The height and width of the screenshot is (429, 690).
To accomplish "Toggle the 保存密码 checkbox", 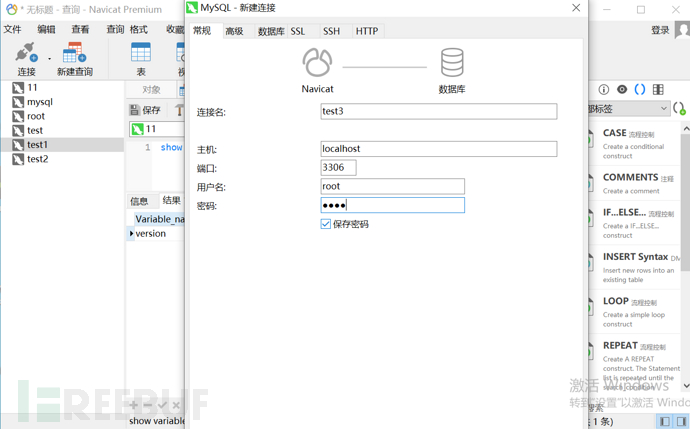I will [326, 224].
